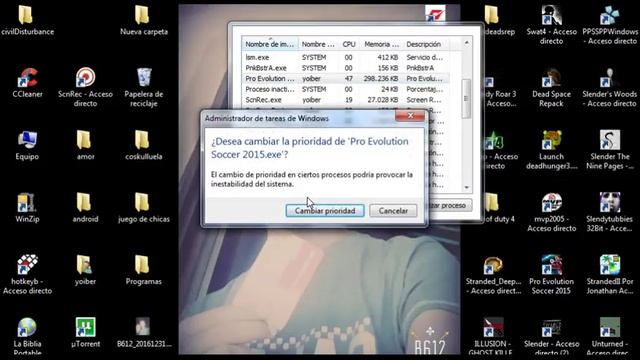This screenshot has width=640, height=360.
Task: Launch the PPSSPPWindows shortcut
Action: 610,16
